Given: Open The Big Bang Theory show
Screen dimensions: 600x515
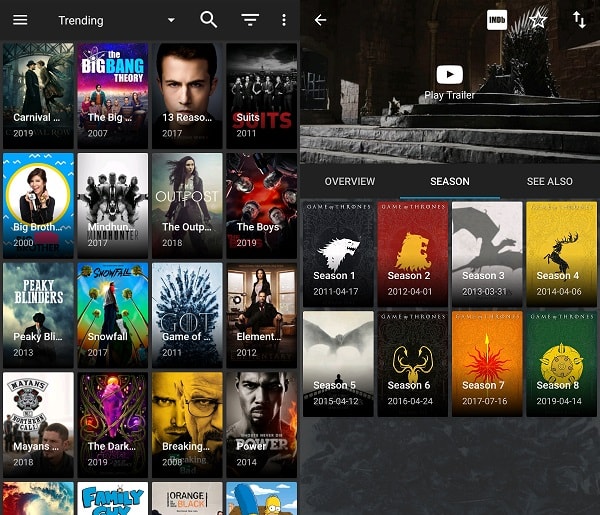Looking at the screenshot, I should point(112,96).
